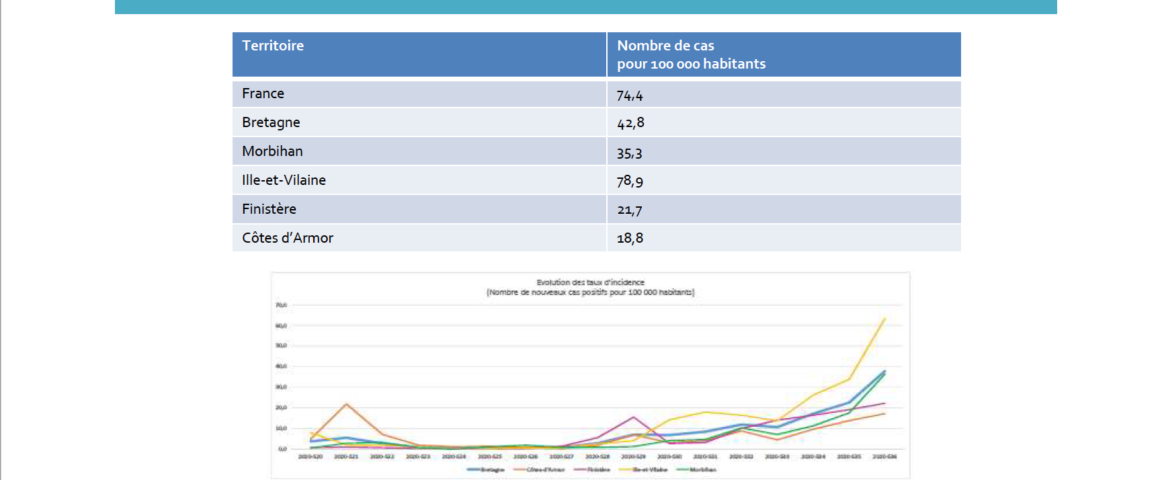Screen dimensions: 1160x480
Task: Click the Territoire column header
Action: point(272,45)
